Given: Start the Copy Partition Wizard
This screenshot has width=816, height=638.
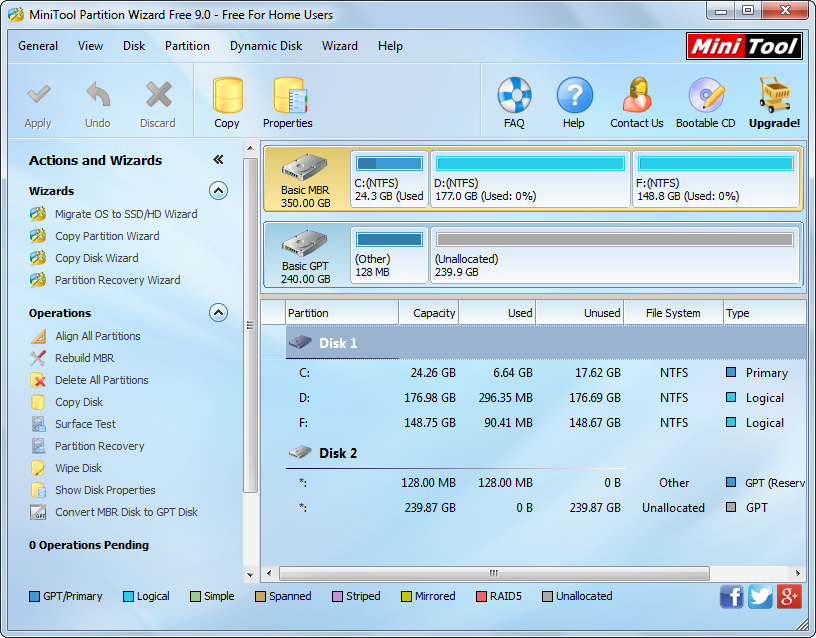Looking at the screenshot, I should coord(107,236).
